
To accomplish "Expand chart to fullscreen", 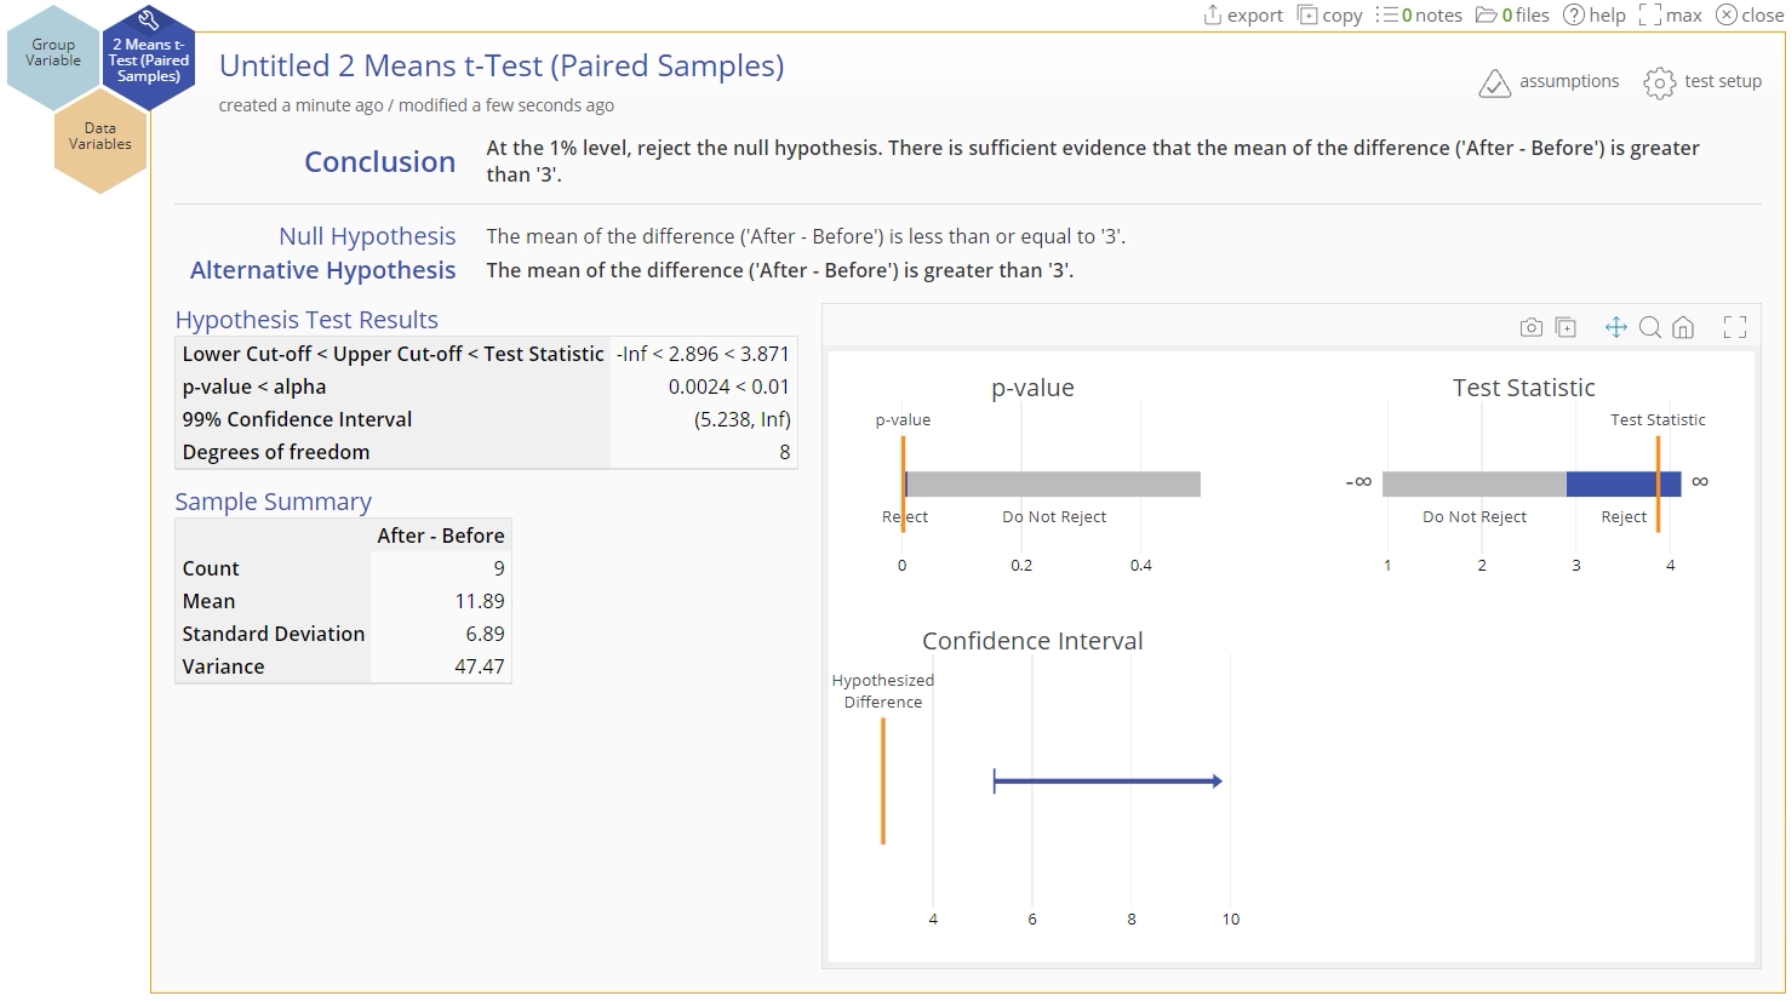I will tap(1735, 328).
